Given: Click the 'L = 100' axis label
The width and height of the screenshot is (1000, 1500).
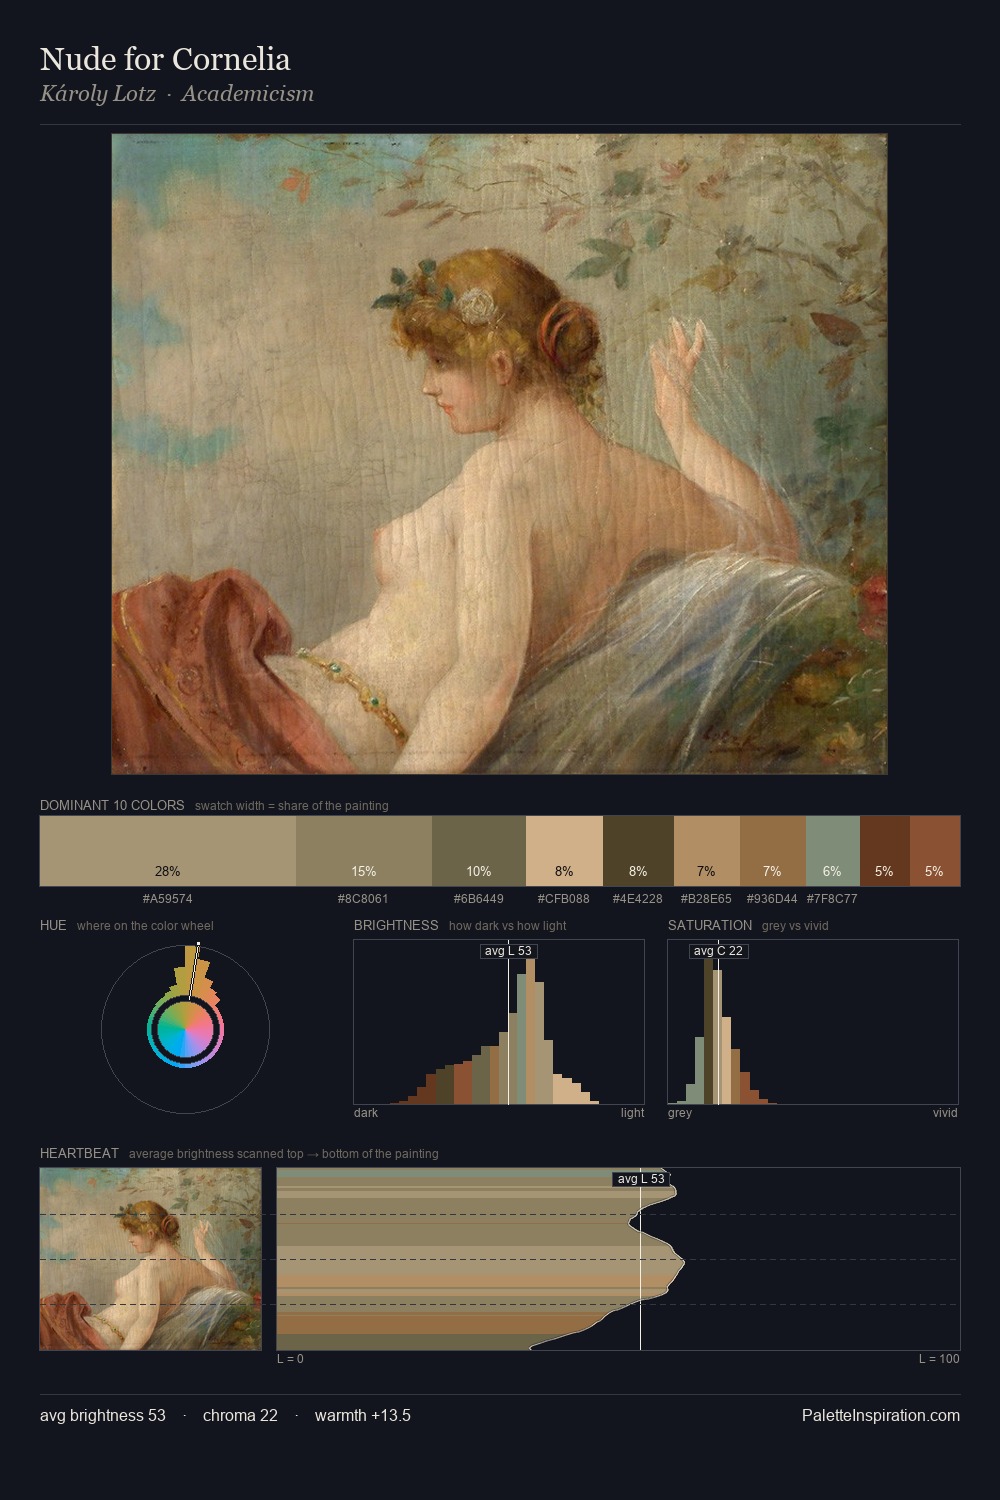Looking at the screenshot, I should click(939, 1358).
